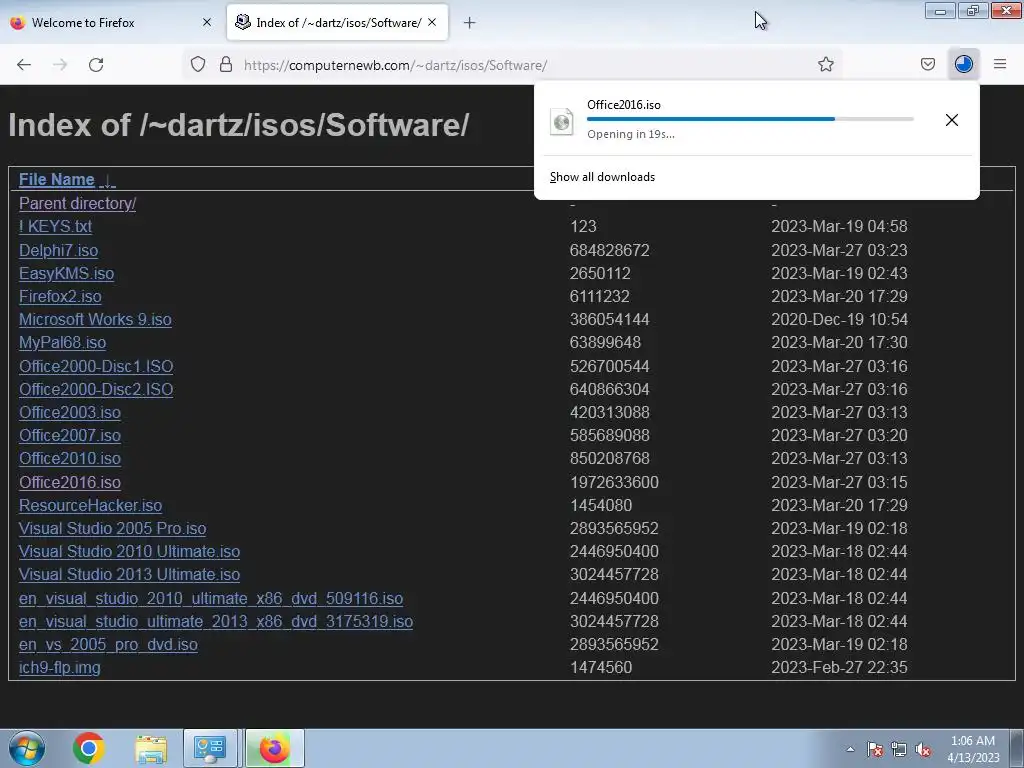Screen dimensions: 1024x768
Task: Open the taskbar clock and date
Action: (x=973, y=749)
